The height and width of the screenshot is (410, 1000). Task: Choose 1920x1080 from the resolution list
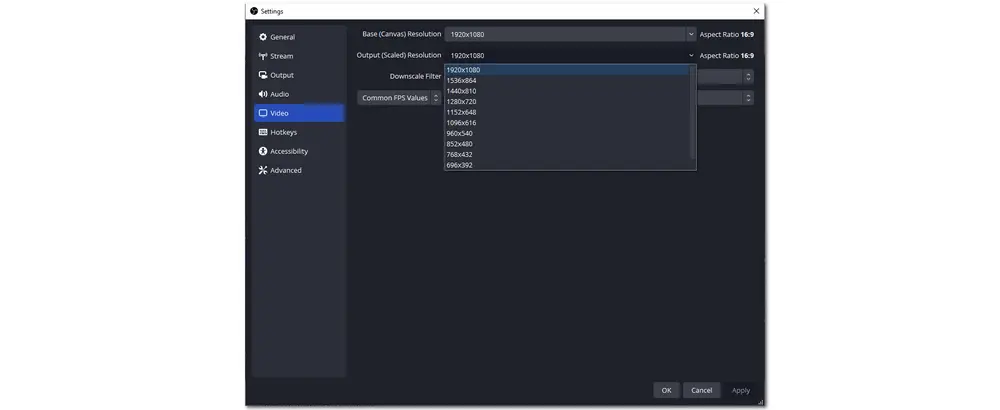(x=567, y=70)
